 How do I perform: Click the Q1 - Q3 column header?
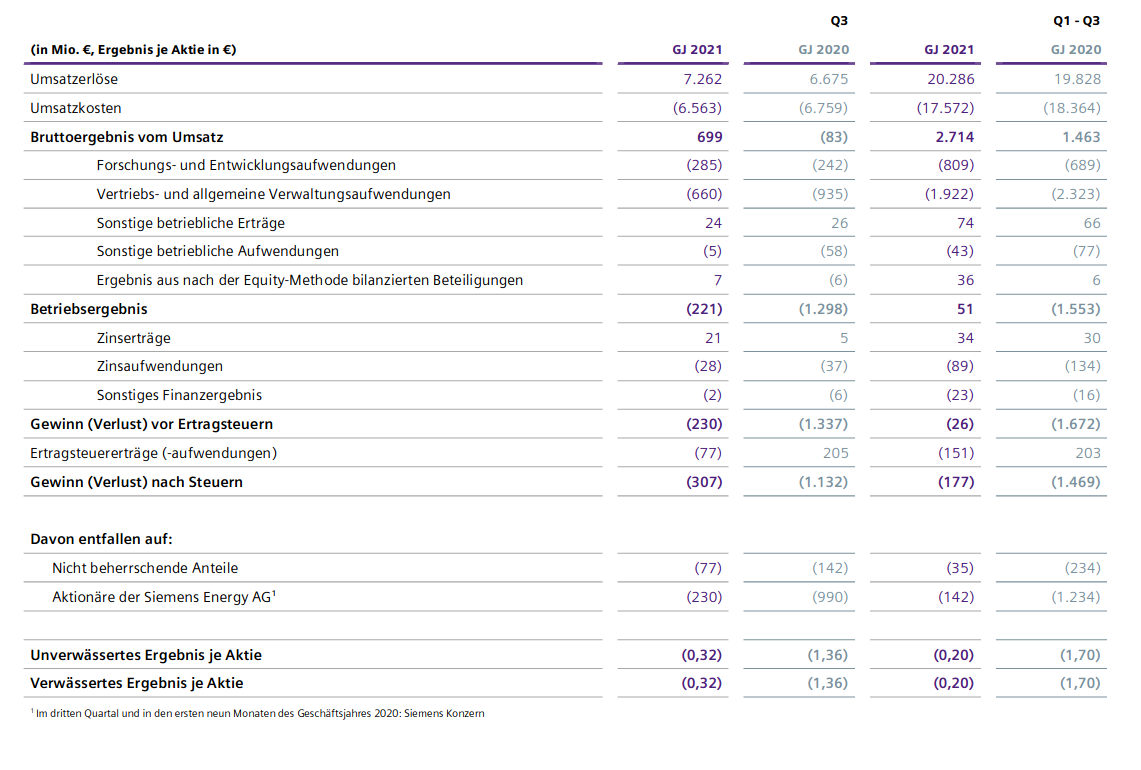point(1077,20)
